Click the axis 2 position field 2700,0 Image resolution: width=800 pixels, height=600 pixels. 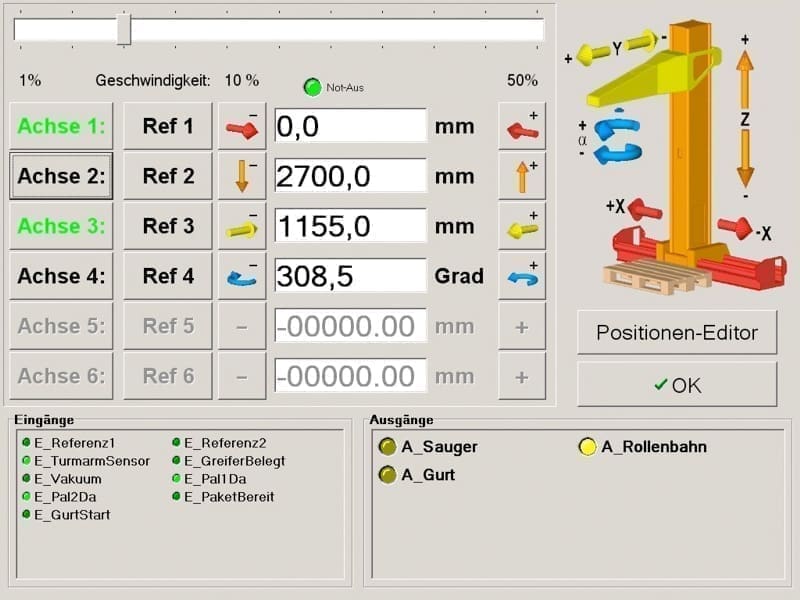coord(350,177)
